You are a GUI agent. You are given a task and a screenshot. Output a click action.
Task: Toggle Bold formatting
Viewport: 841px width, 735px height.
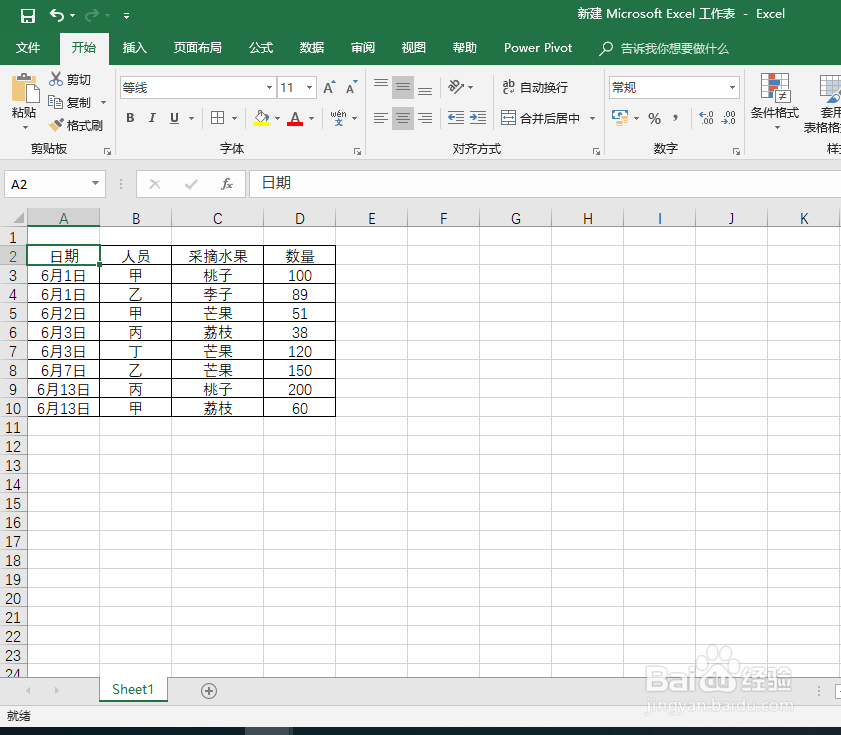point(130,118)
